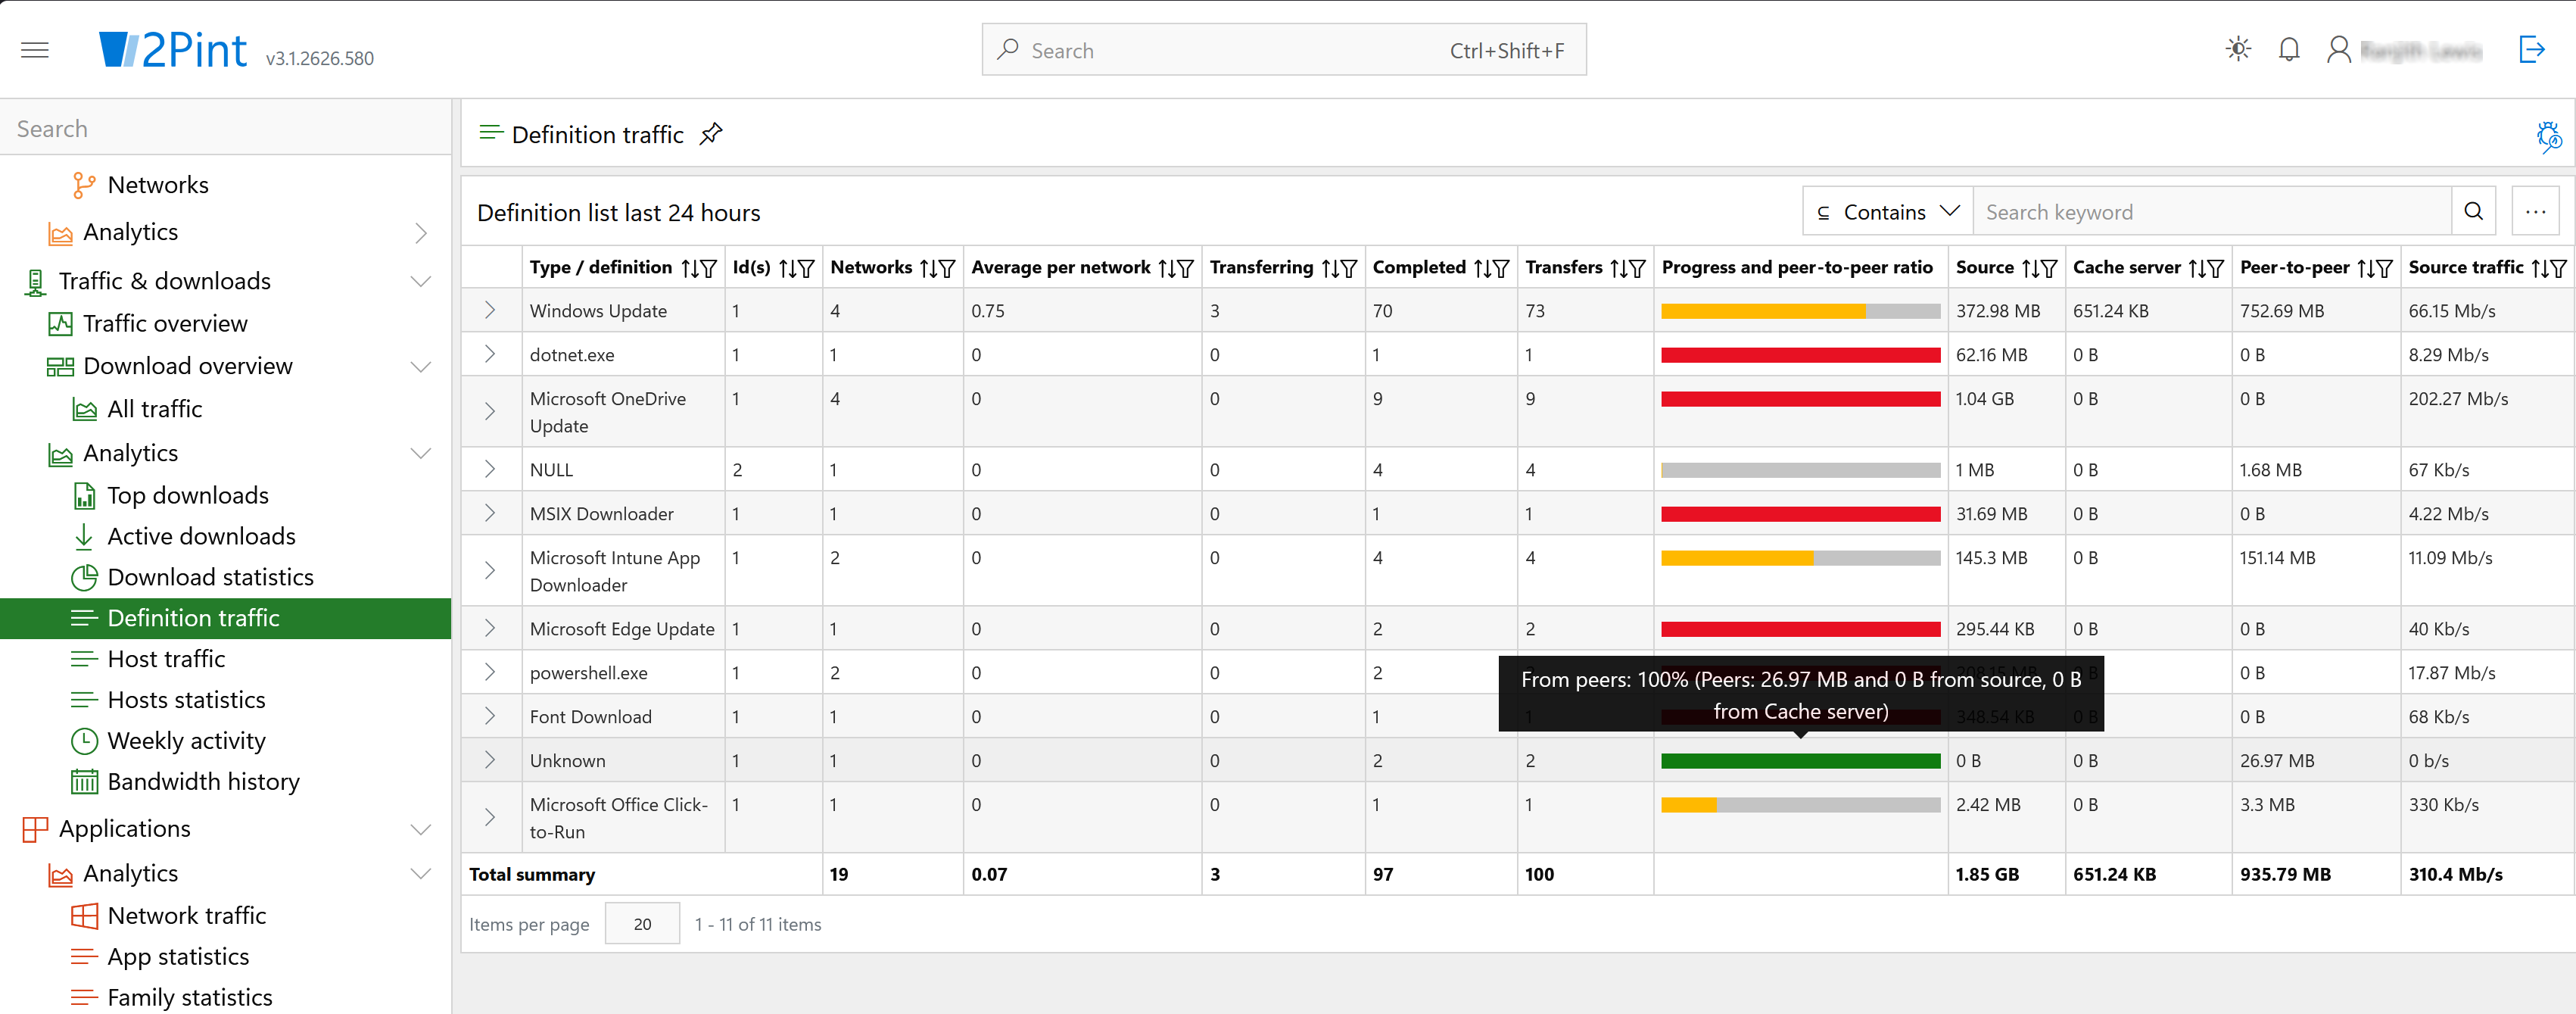Filter the Transferring column

1349,268
